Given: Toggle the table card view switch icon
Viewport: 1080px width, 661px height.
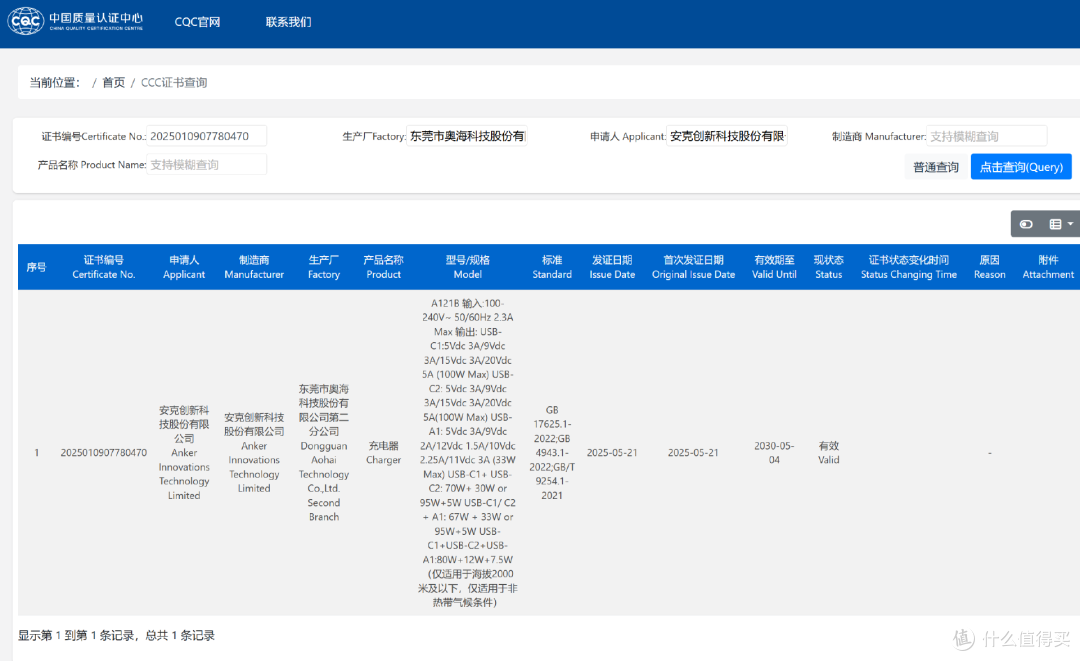Looking at the screenshot, I should pyautogui.click(x=1026, y=224).
